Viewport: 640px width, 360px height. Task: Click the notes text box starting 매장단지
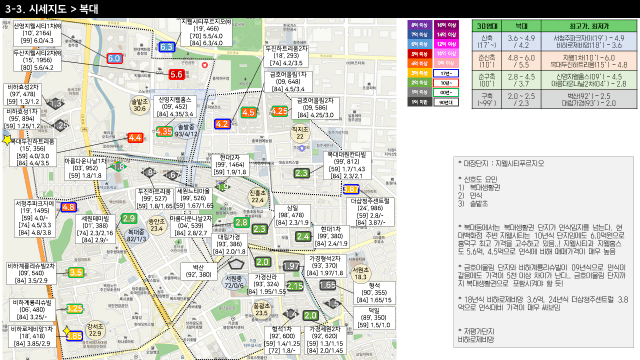pyautogui.click(x=543, y=252)
